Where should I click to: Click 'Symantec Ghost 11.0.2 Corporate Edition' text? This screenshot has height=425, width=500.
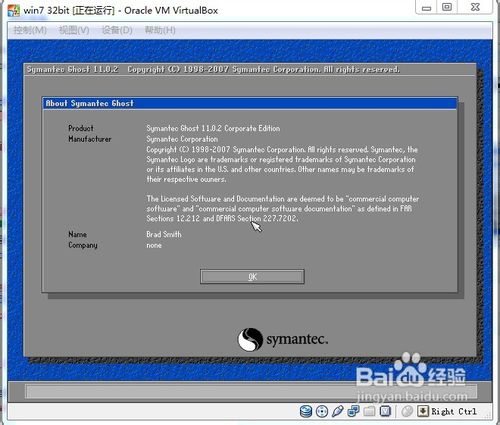(213, 128)
